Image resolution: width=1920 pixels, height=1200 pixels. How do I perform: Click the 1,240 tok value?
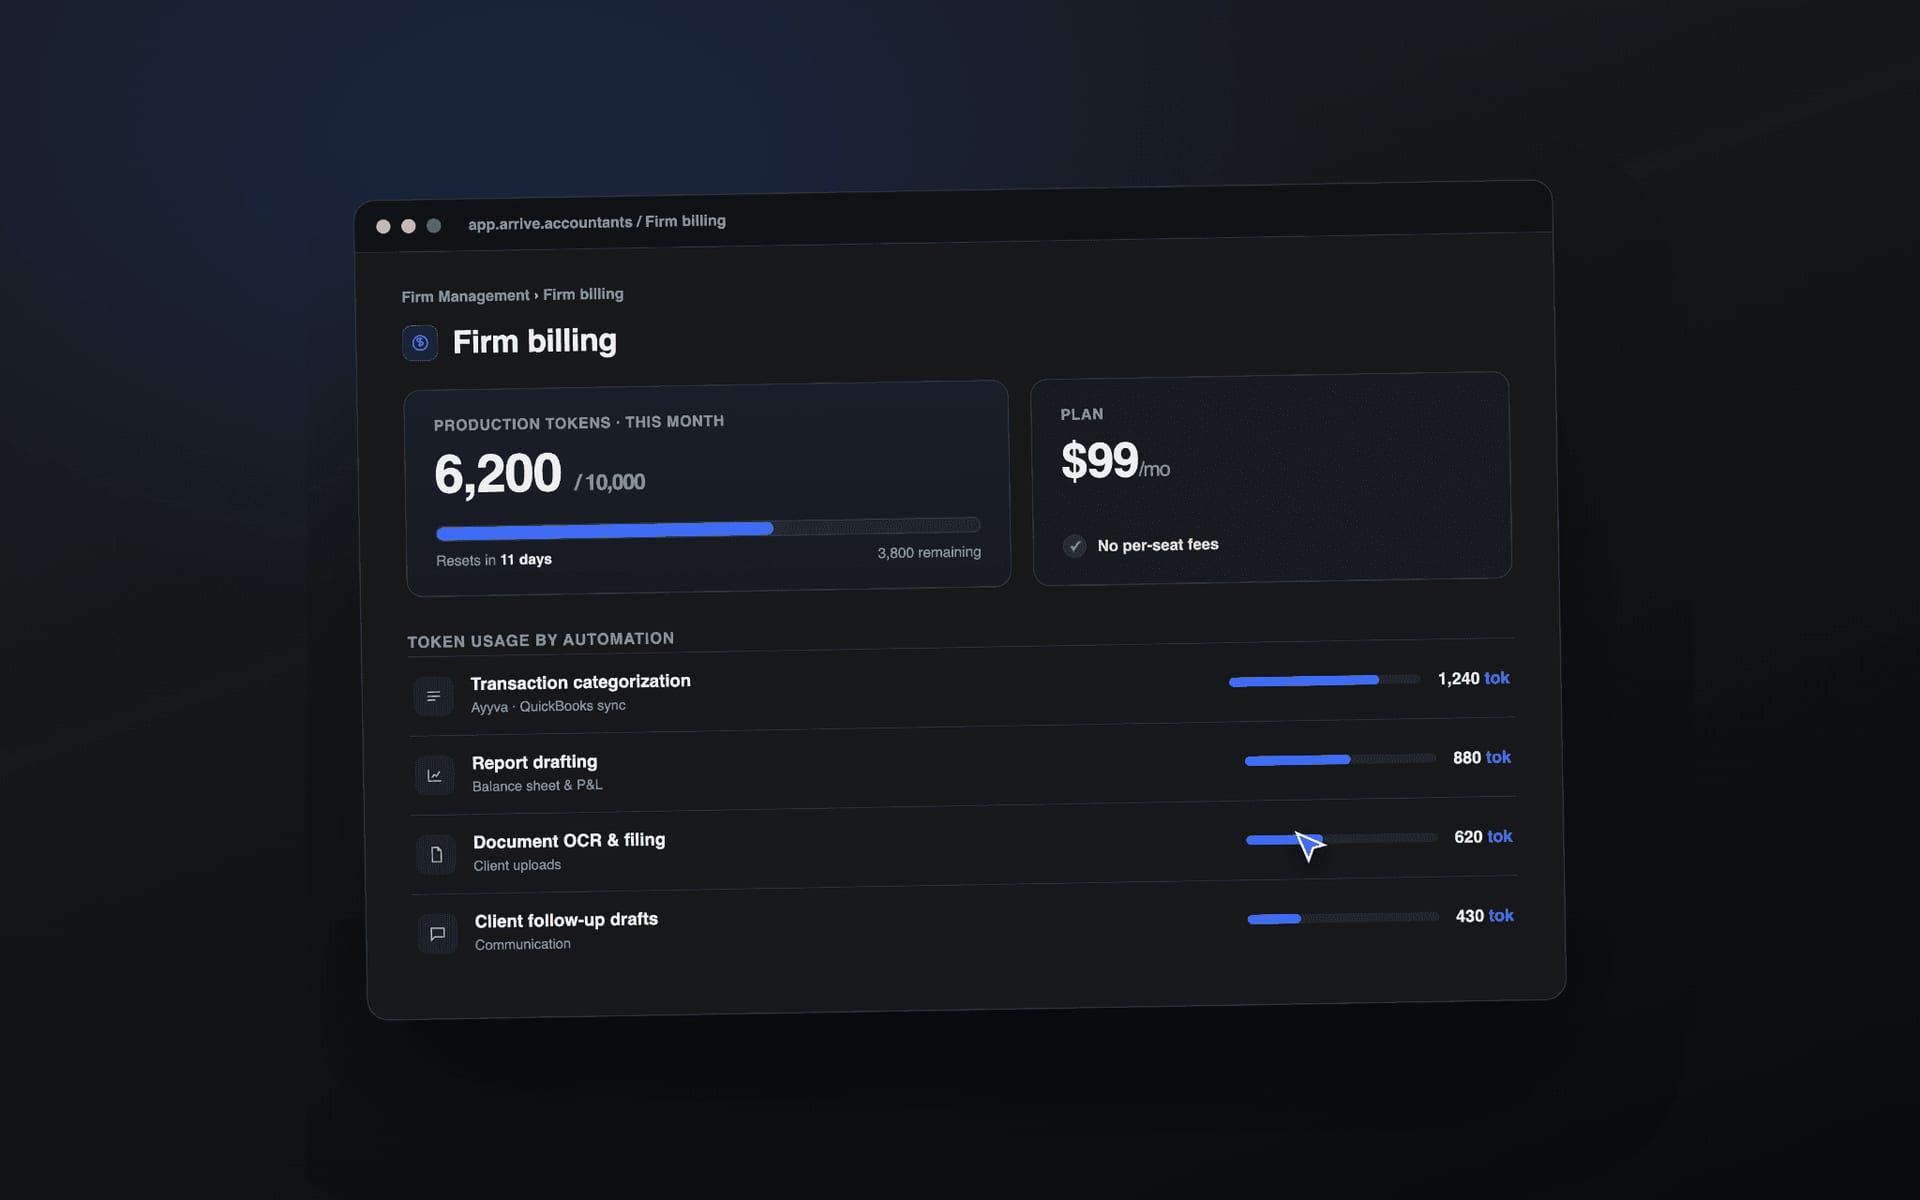click(1474, 678)
